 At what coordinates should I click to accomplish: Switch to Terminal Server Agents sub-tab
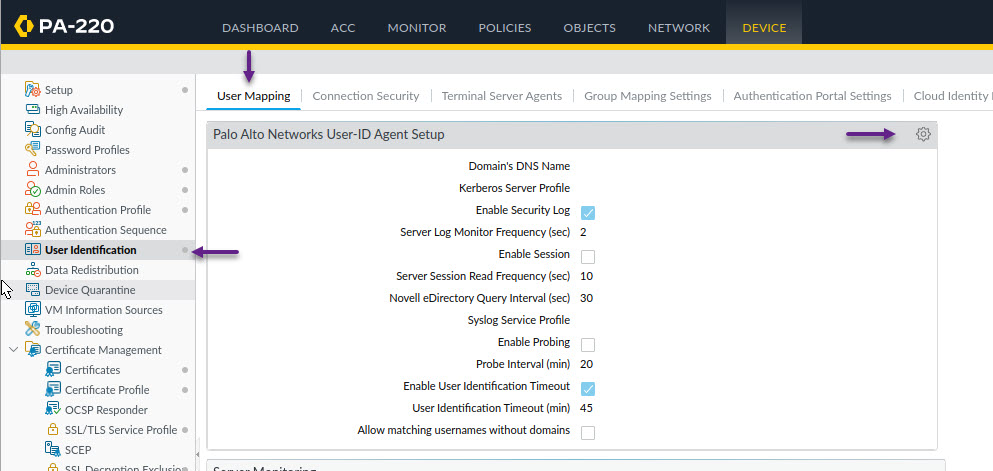pyautogui.click(x=502, y=96)
